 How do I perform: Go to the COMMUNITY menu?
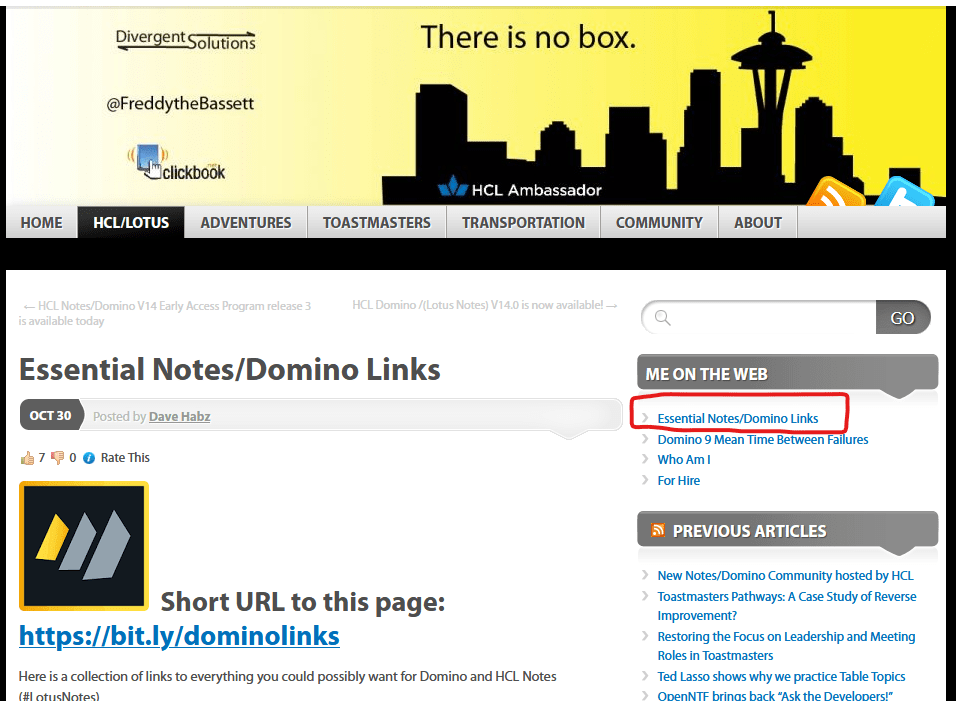[x=659, y=222]
